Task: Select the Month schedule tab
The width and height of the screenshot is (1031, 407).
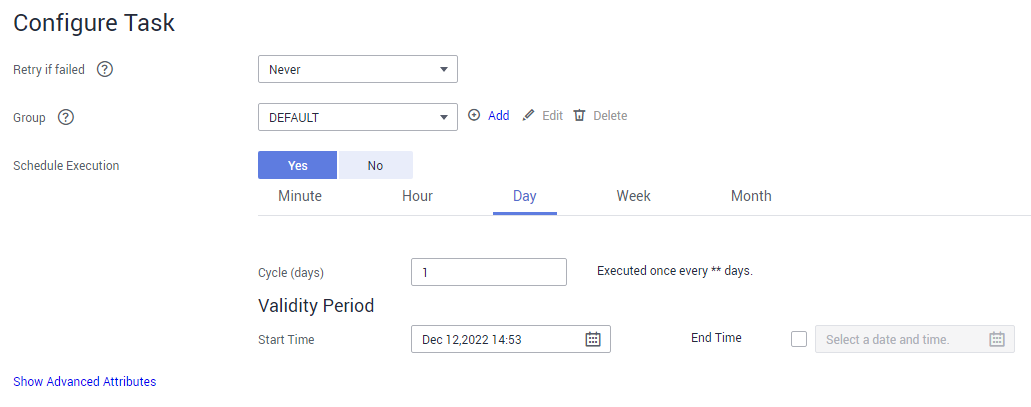Action: click(x=751, y=196)
